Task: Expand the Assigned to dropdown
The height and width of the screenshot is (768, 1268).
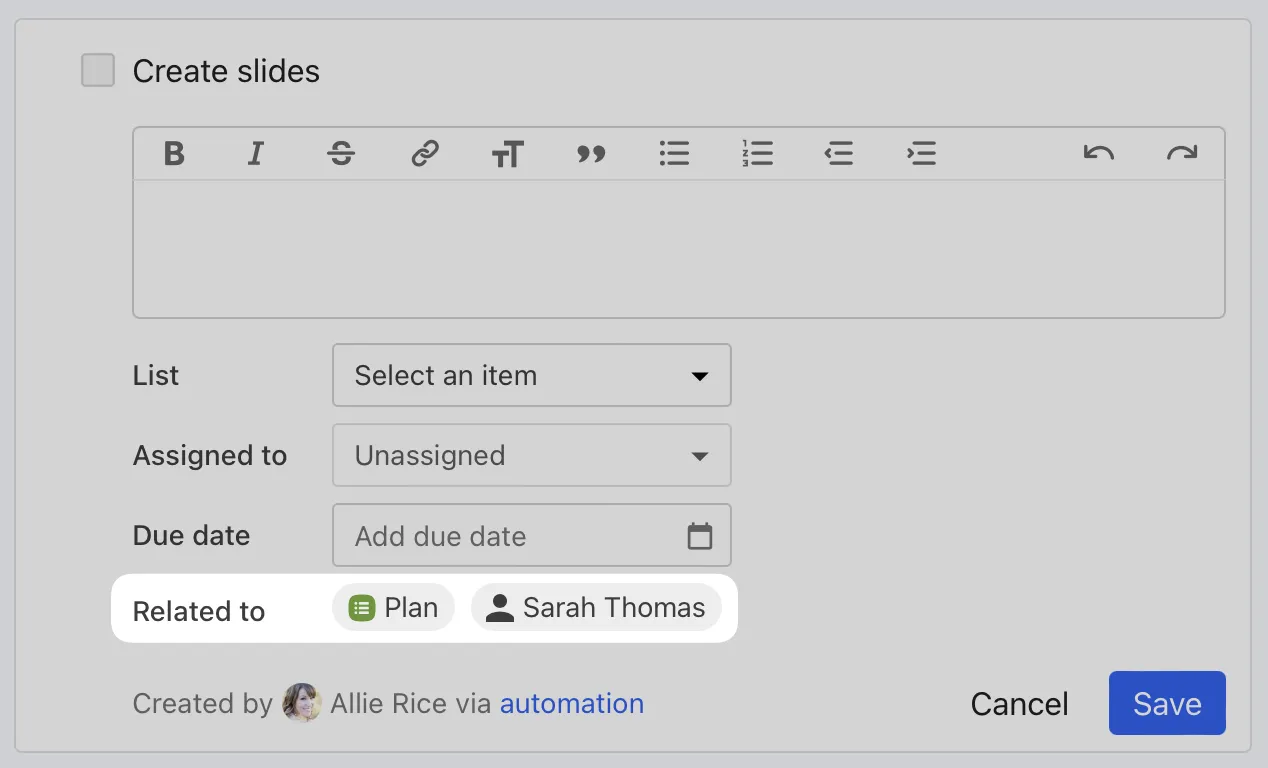Action: point(531,455)
